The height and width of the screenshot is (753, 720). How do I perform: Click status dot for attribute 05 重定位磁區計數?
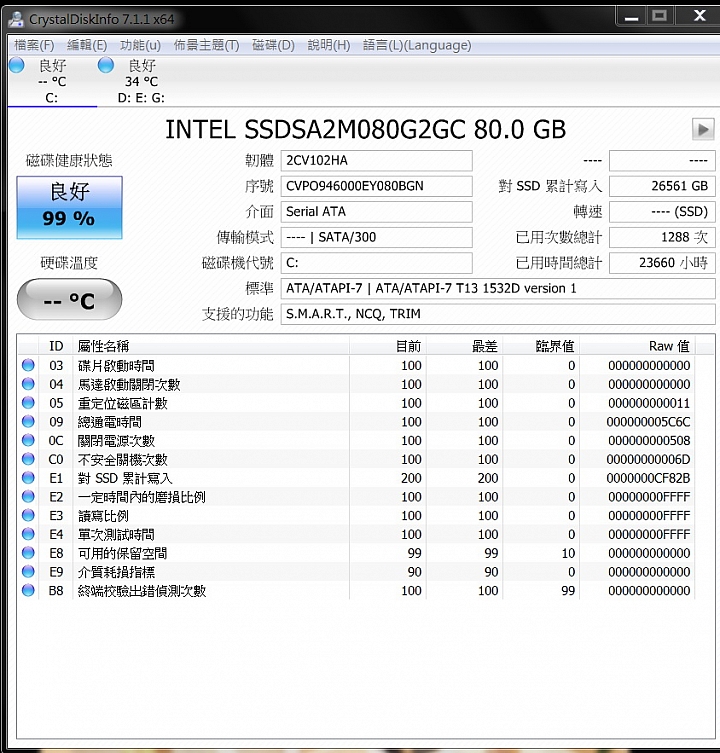pos(28,402)
